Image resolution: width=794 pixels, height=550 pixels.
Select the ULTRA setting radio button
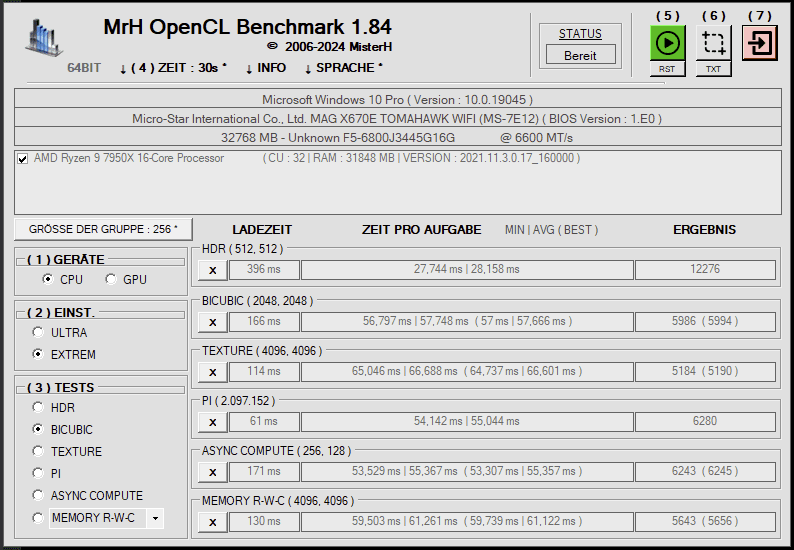[38, 332]
